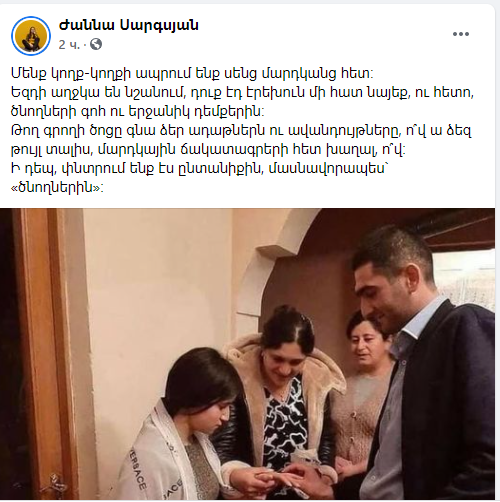500x502 pixels.
Task: Open the author's round profile avatar
Action: point(31,36)
